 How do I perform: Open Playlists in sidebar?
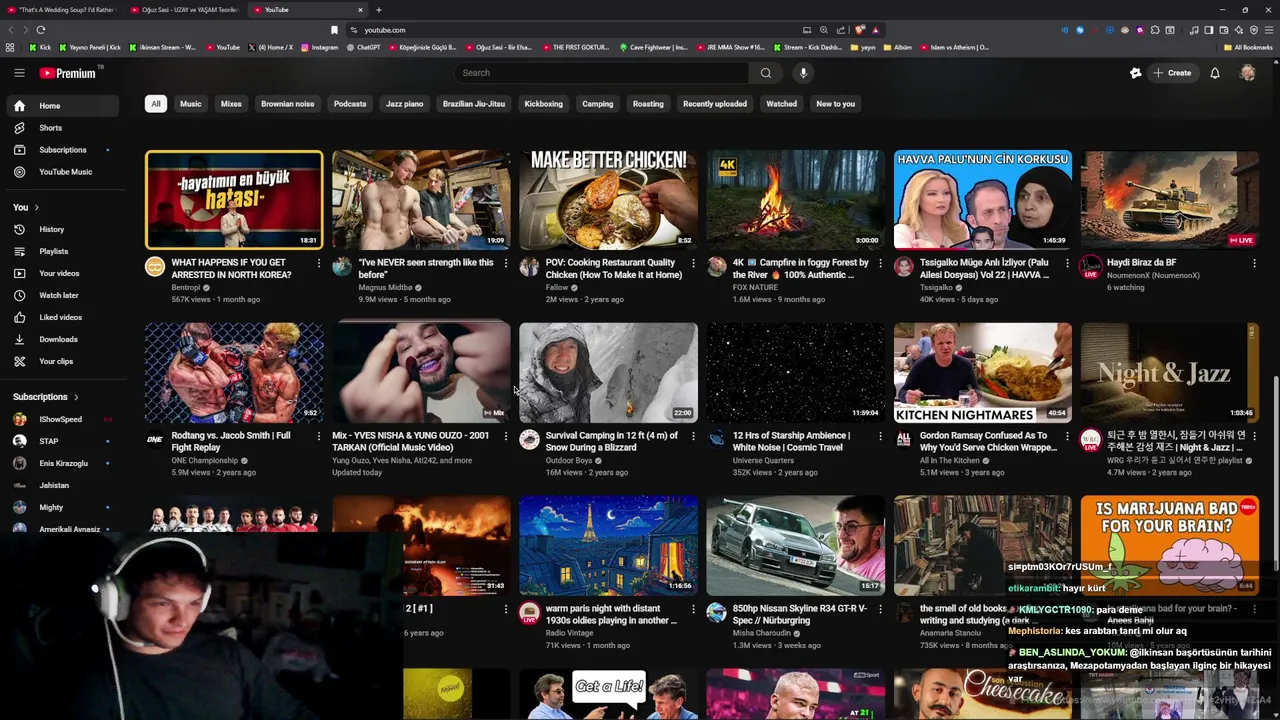(65, 252)
